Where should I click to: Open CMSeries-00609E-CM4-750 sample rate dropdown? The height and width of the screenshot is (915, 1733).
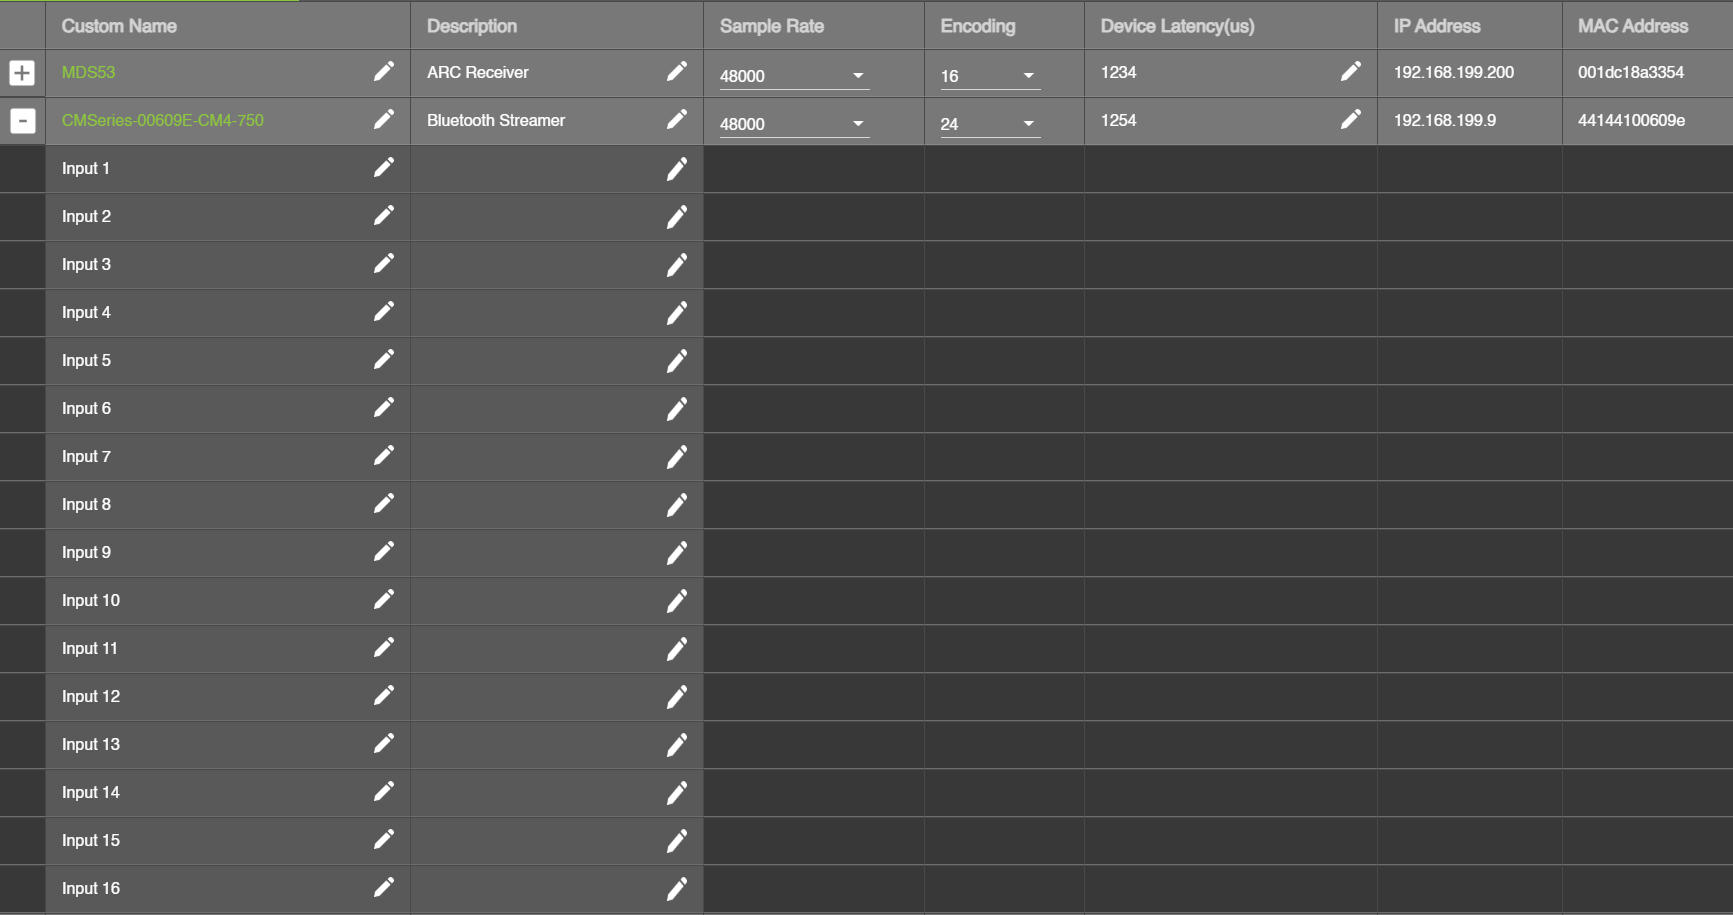tap(794, 124)
